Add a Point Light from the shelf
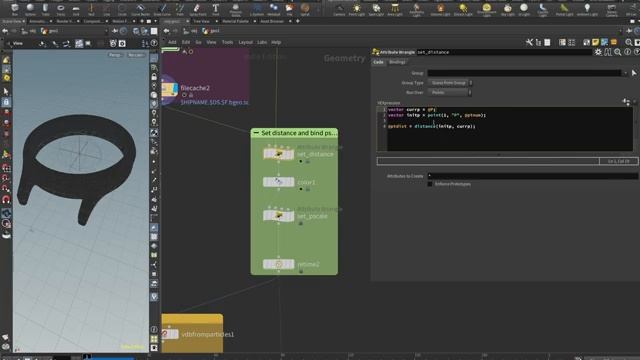Image resolution: width=640 pixels, height=360 pixels. [x=356, y=9]
